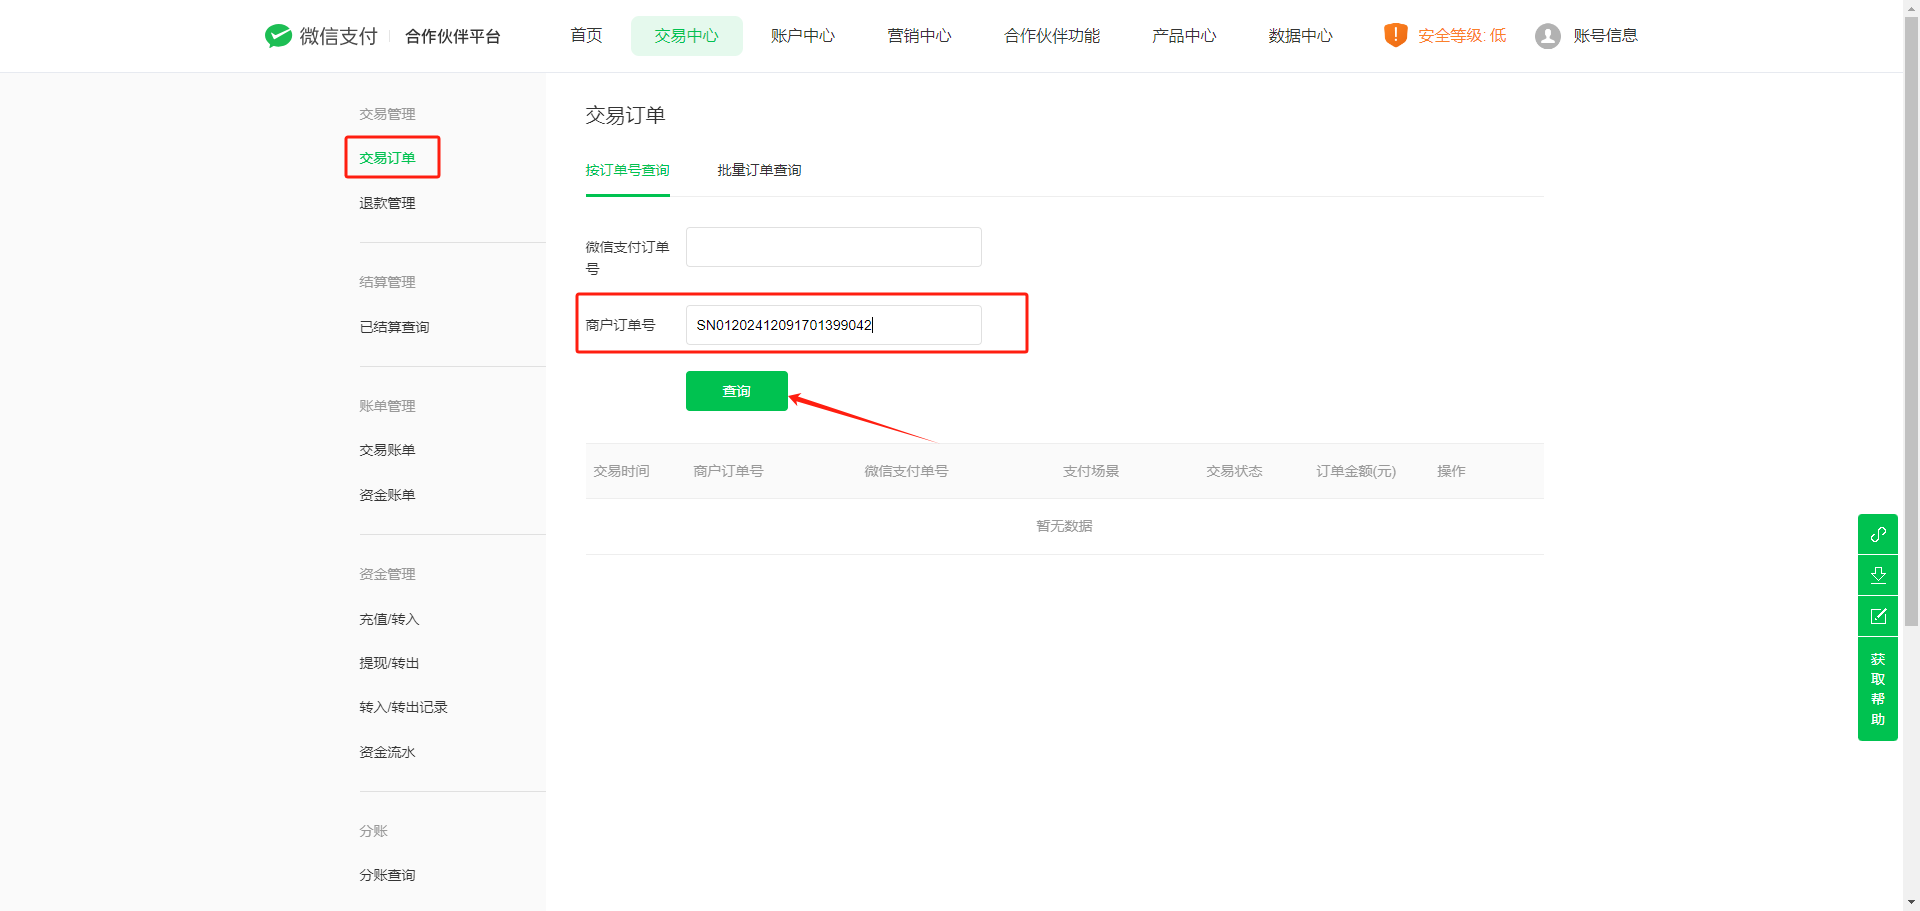
Task: Click the 安全等级: 低 link
Action: (1461, 36)
